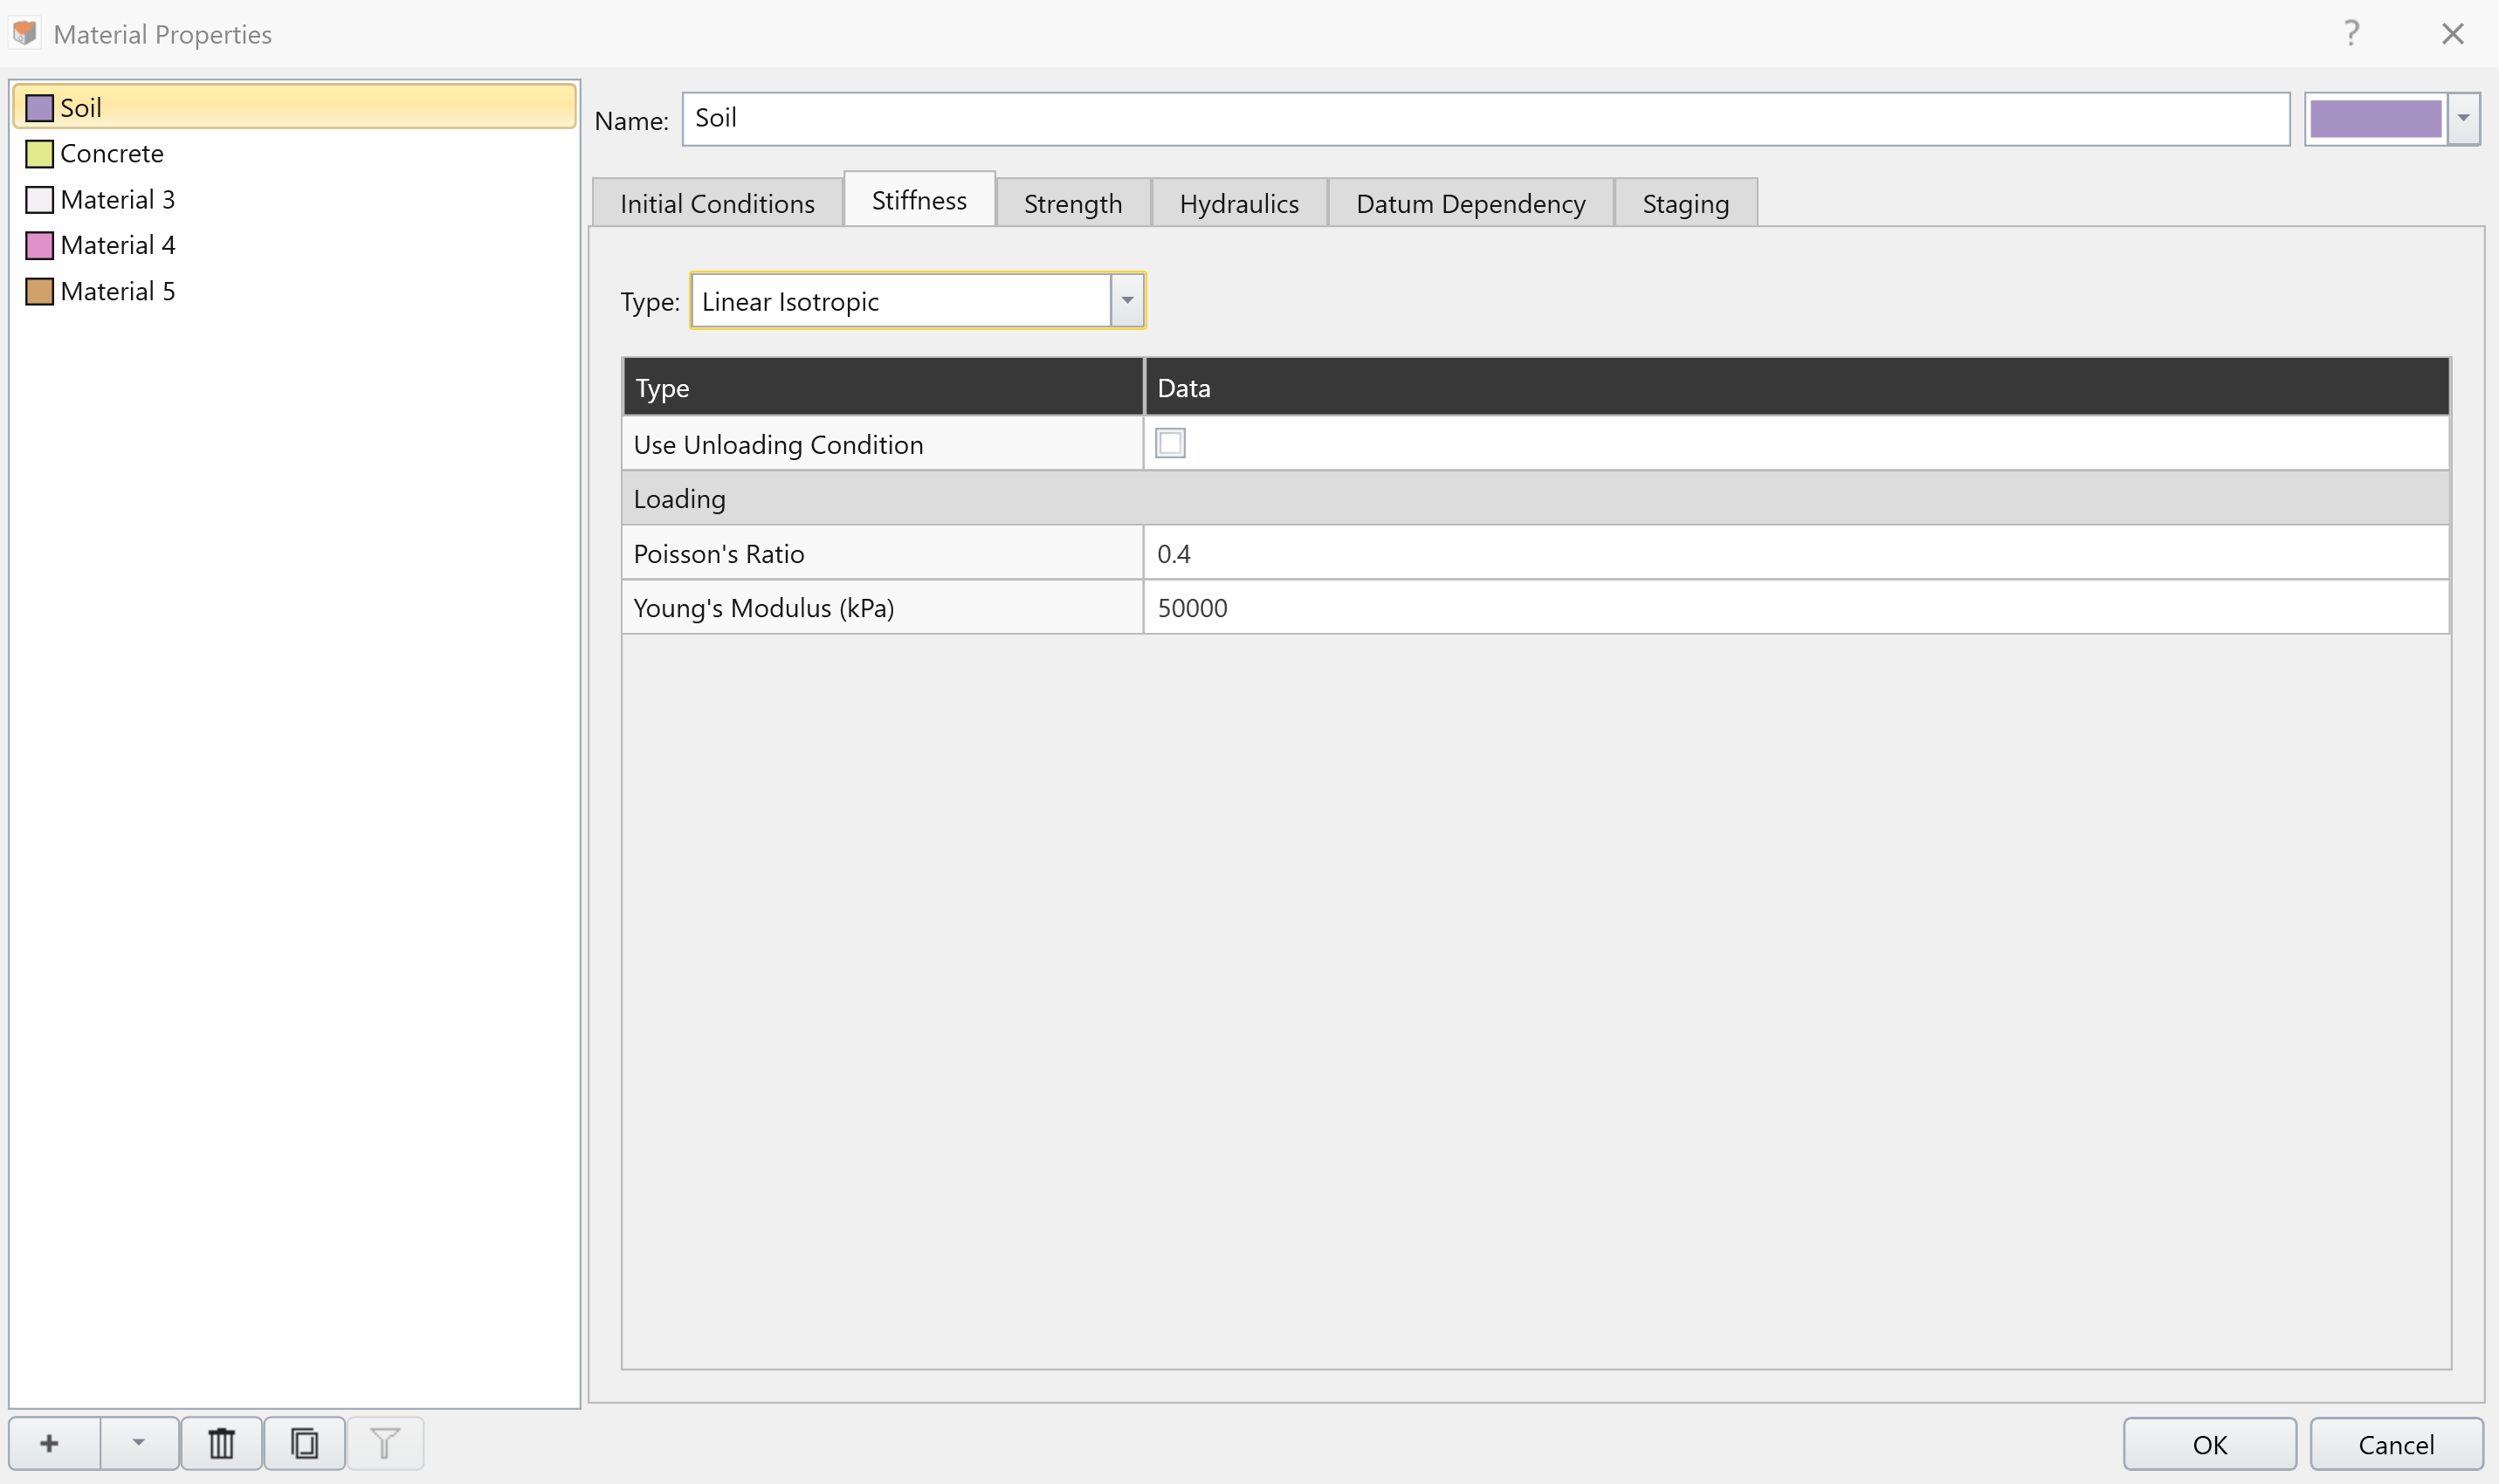
Task: Switch to the Staging tab
Action: [x=1685, y=203]
